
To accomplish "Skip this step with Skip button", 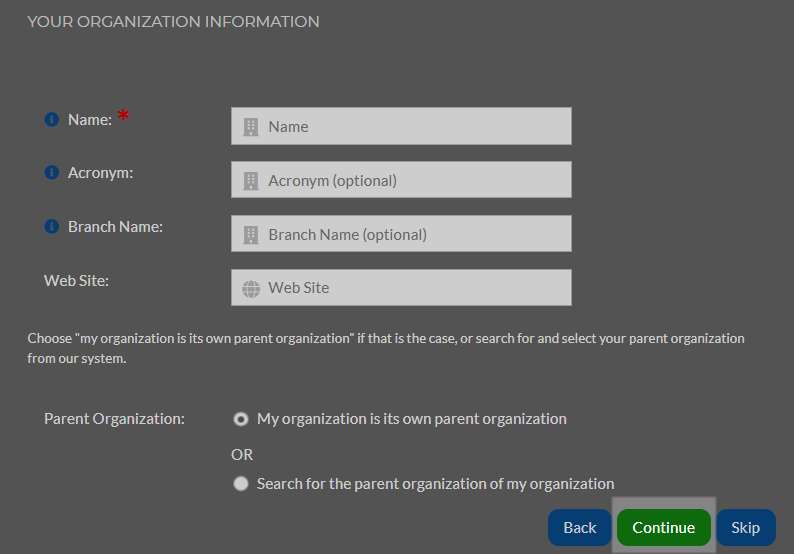I will (x=745, y=528).
